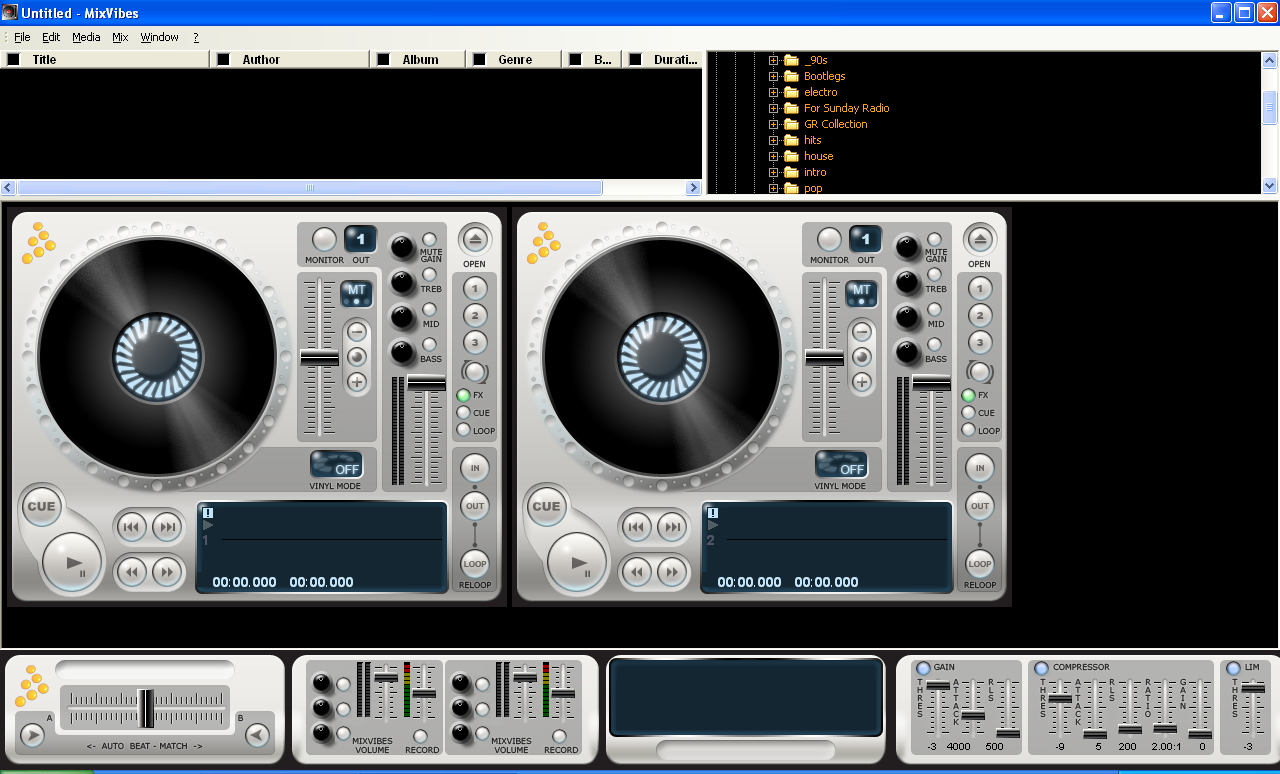Expand the For Sunday Radio folder

point(774,108)
